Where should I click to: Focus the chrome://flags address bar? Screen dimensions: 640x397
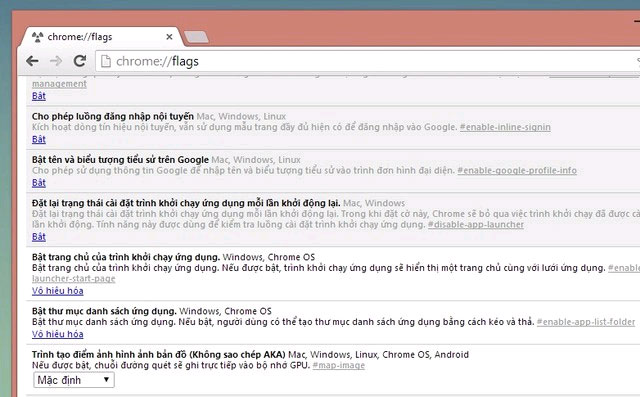point(367,61)
